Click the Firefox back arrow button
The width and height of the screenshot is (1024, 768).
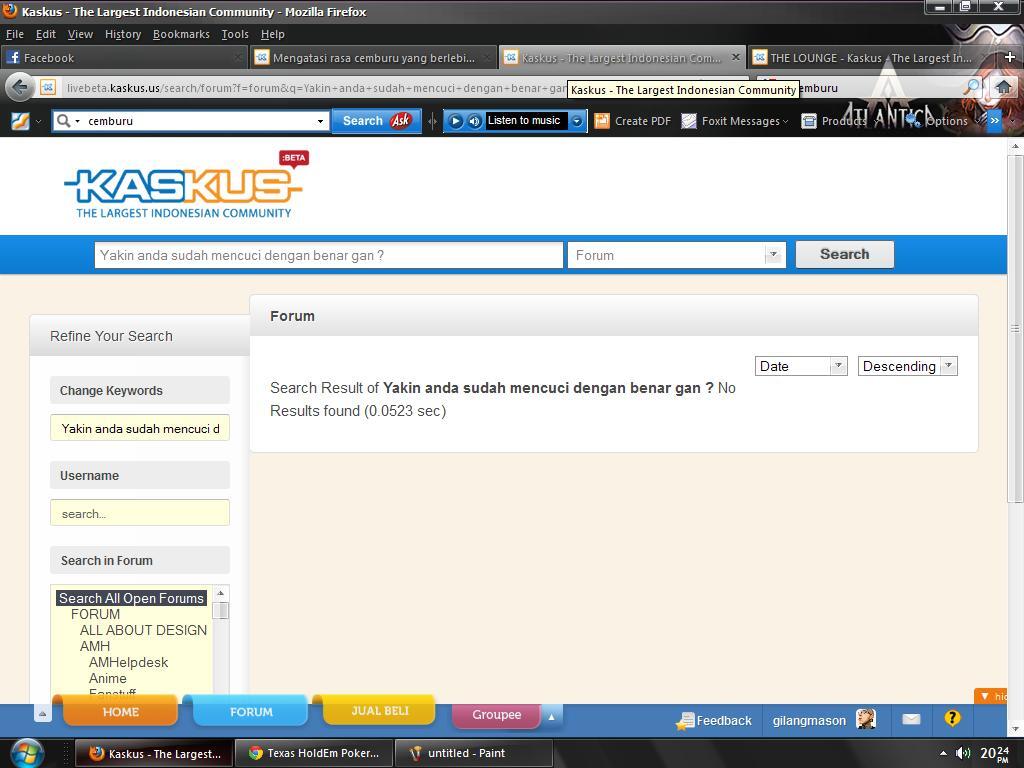point(20,88)
